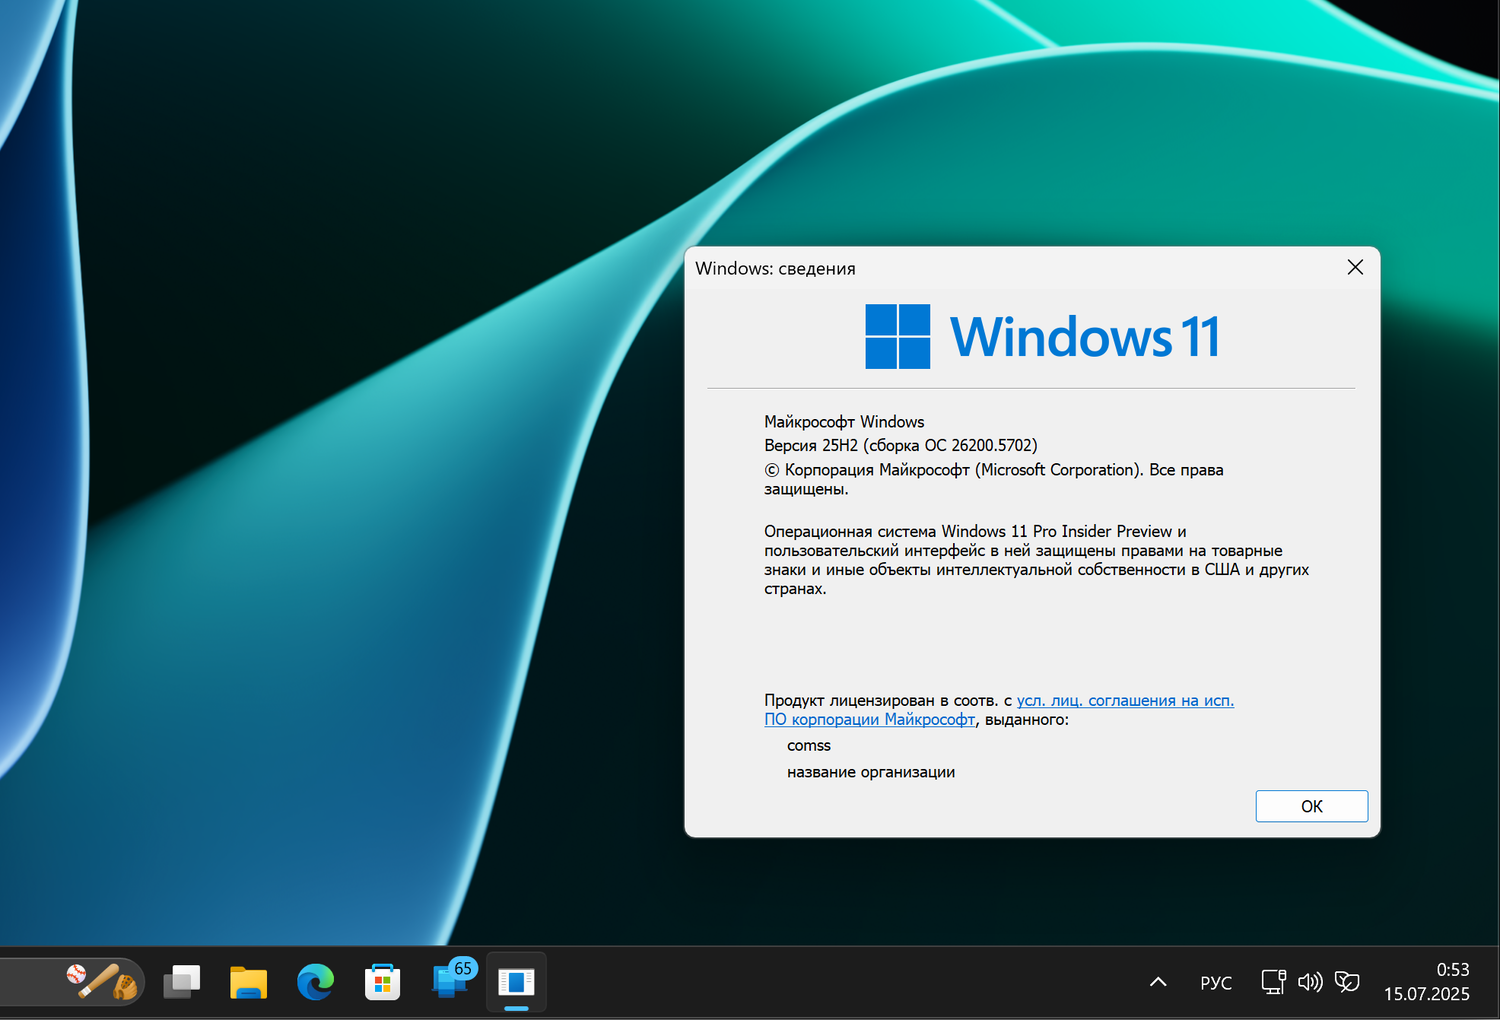Adjust the speaker volume in system tray

[x=1310, y=982]
